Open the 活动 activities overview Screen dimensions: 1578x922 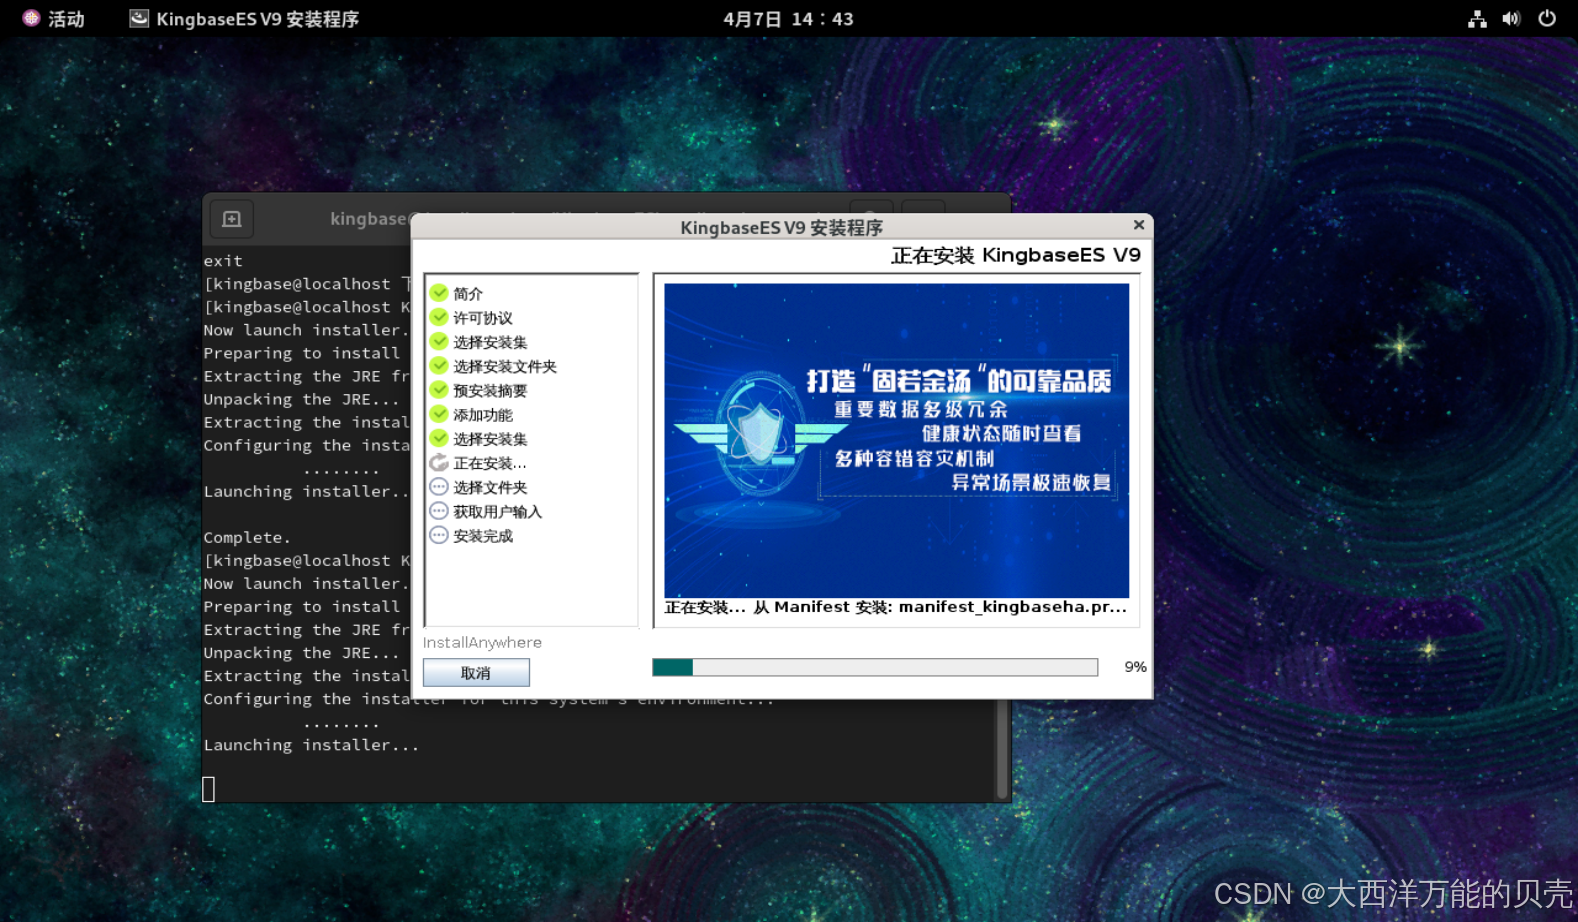coord(54,18)
